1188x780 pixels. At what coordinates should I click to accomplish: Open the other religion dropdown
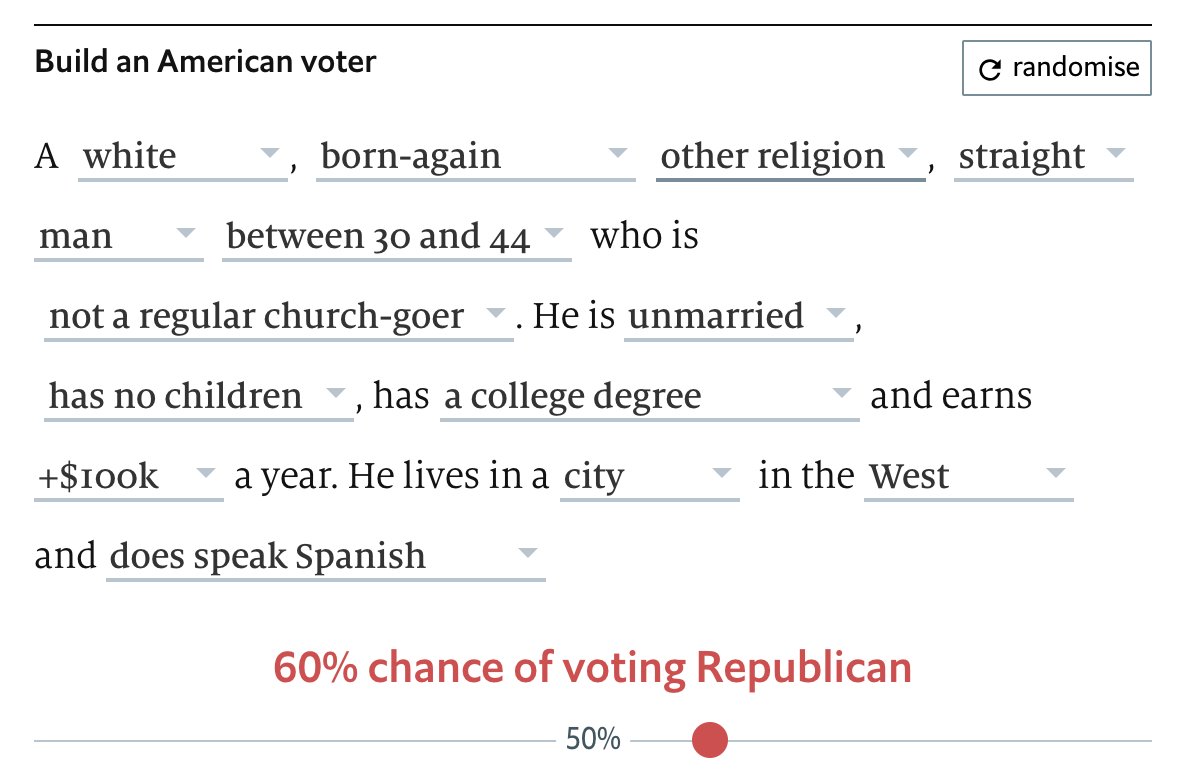[x=789, y=157]
